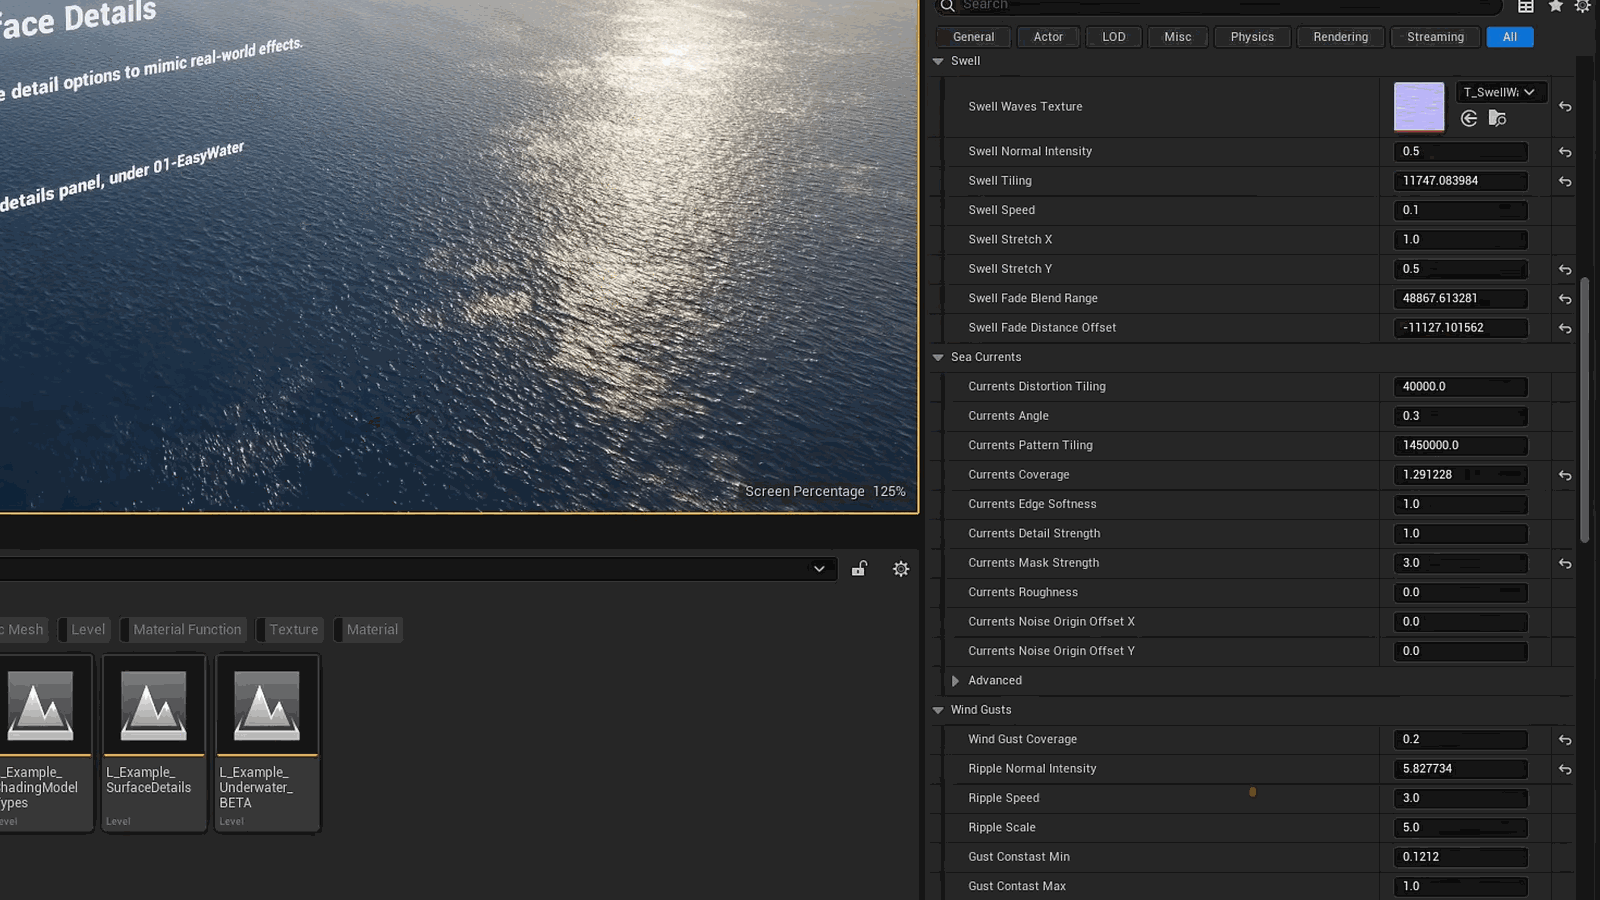This screenshot has height=900, width=1600.
Task: Reset Swell Waves Texture to default
Action: pos(1565,107)
